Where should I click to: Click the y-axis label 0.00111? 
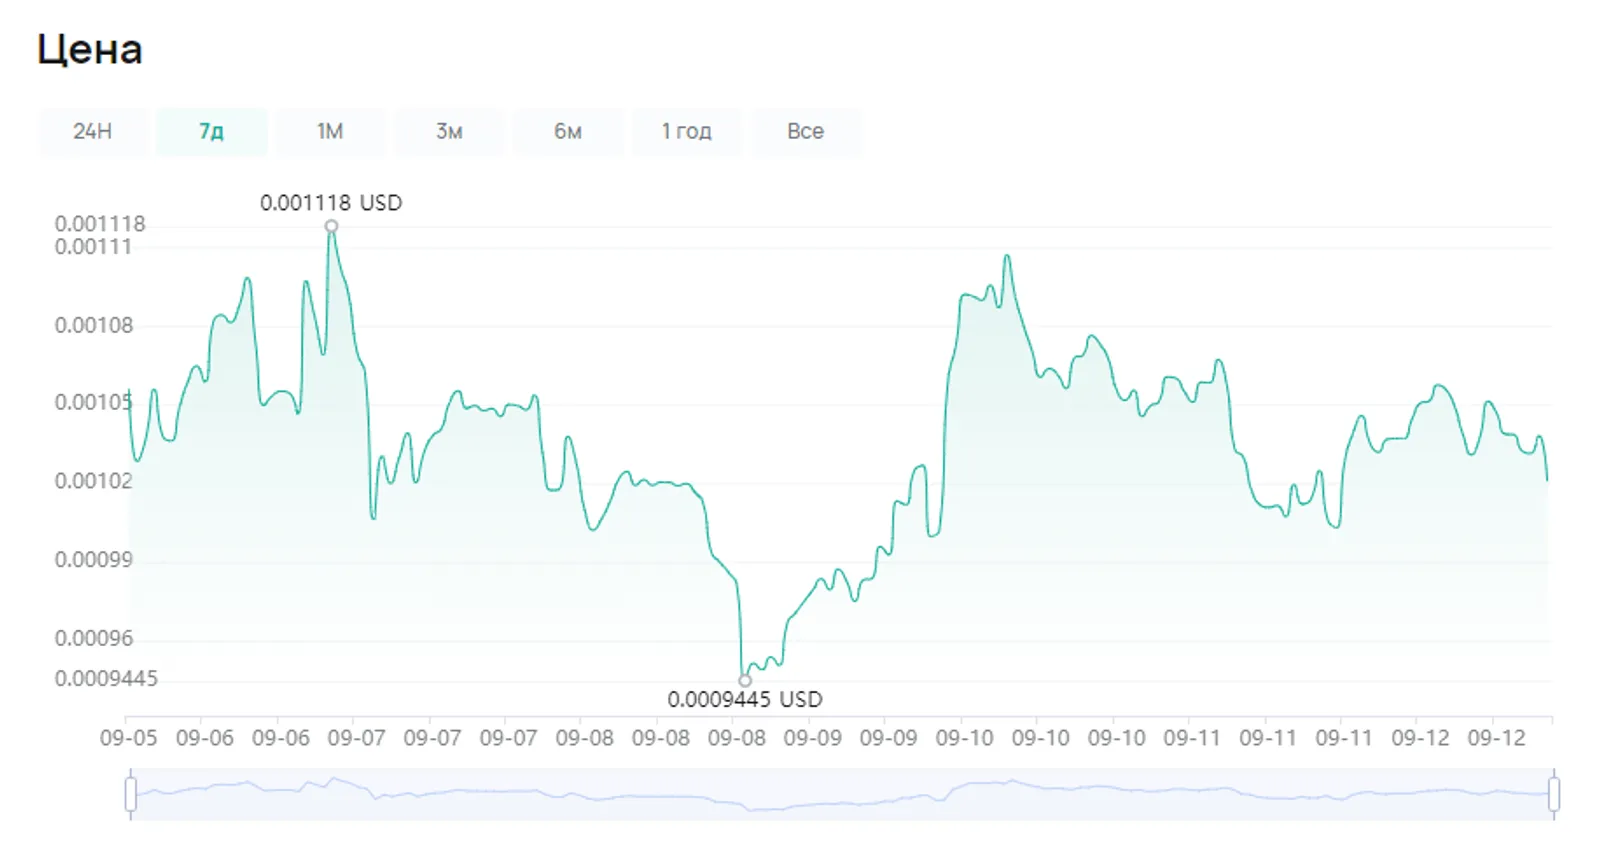click(x=94, y=247)
